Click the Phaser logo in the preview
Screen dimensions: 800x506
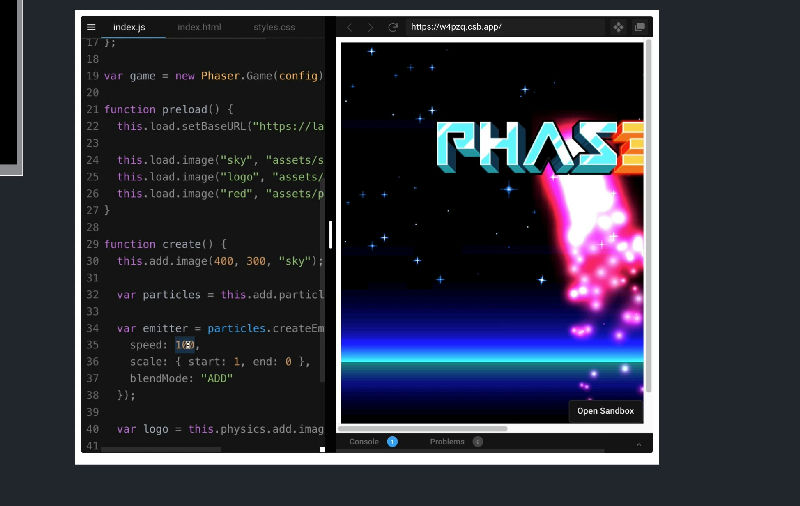540,148
